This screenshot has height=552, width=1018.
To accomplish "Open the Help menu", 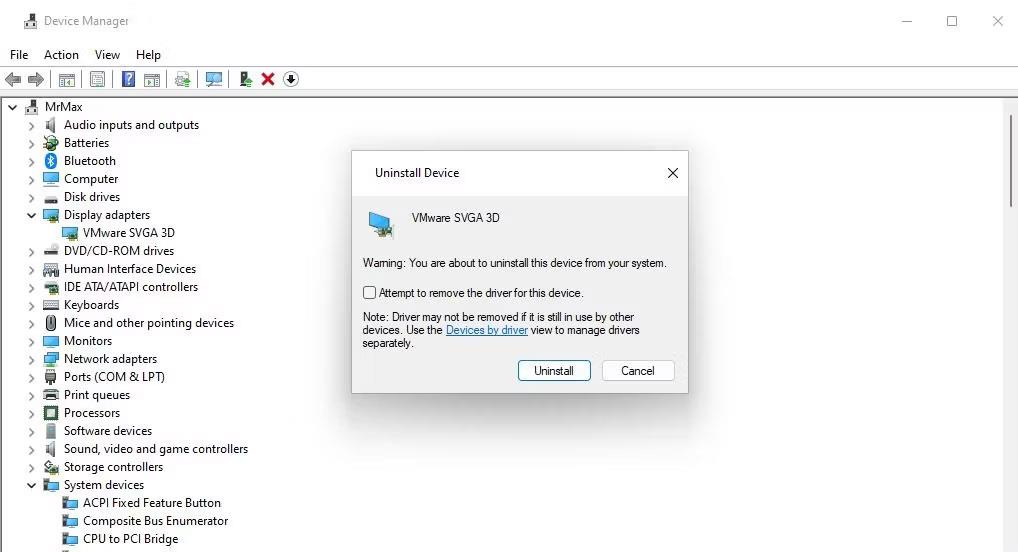I will [148, 55].
